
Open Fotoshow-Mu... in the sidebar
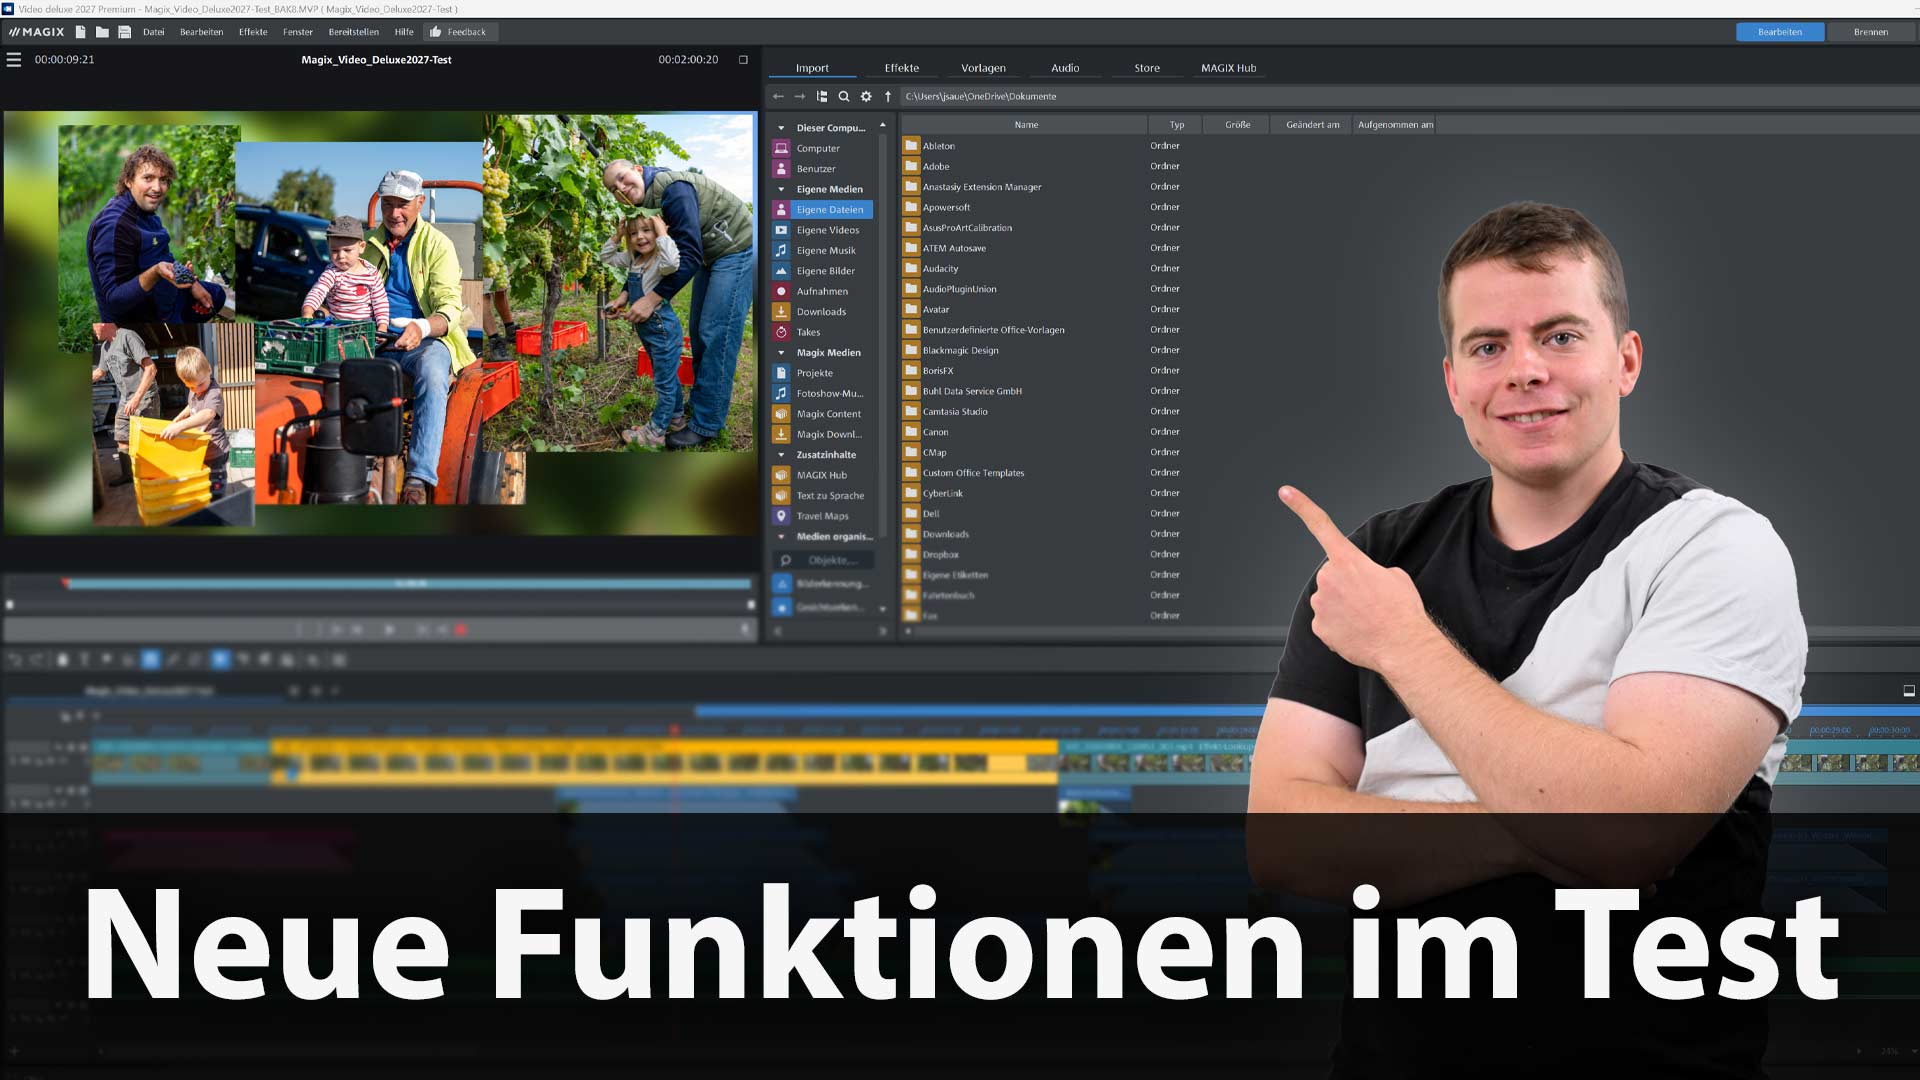(822, 394)
